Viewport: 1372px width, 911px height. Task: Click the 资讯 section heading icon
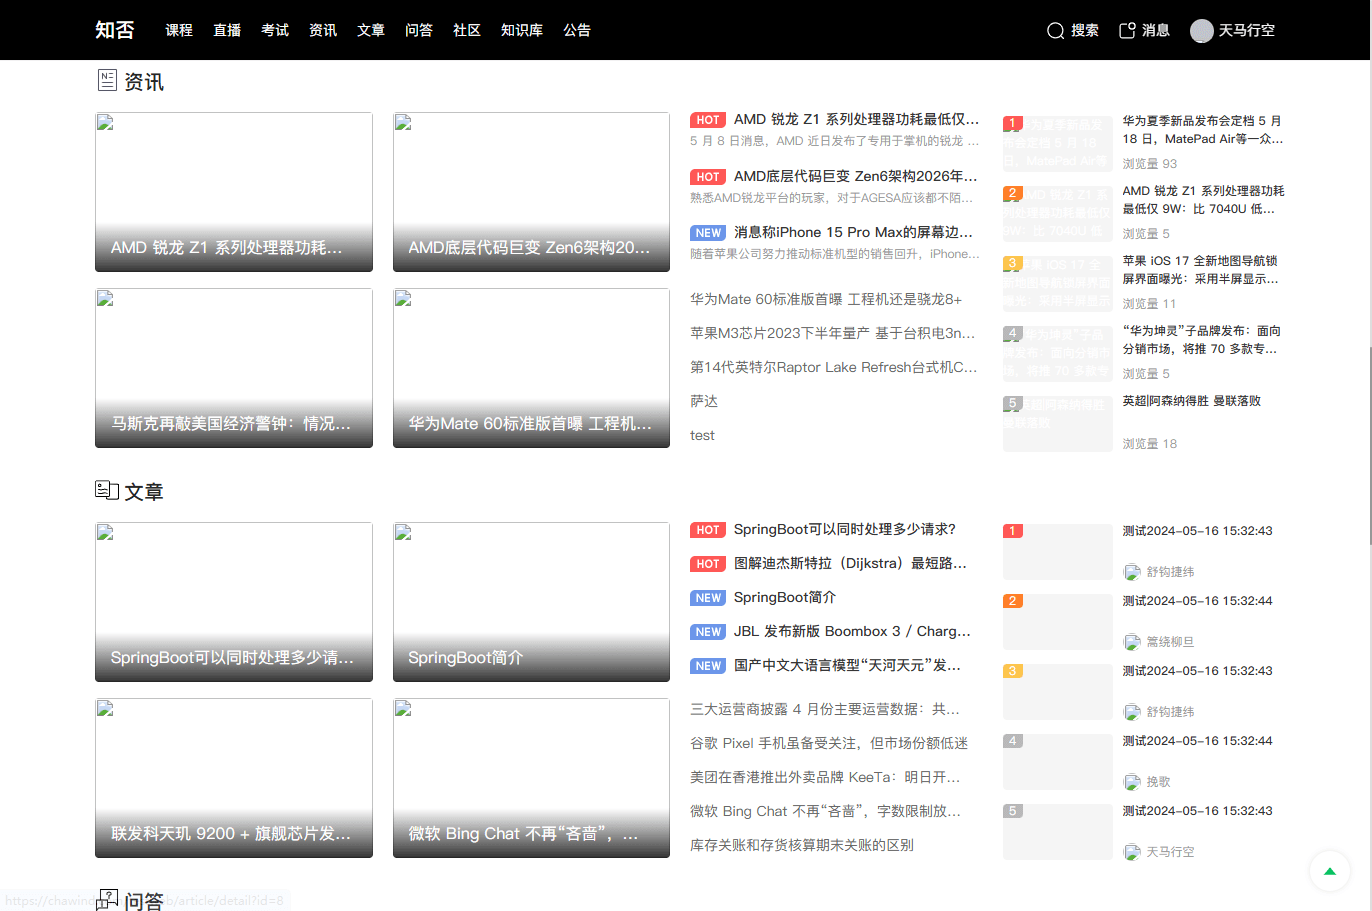[x=107, y=81]
